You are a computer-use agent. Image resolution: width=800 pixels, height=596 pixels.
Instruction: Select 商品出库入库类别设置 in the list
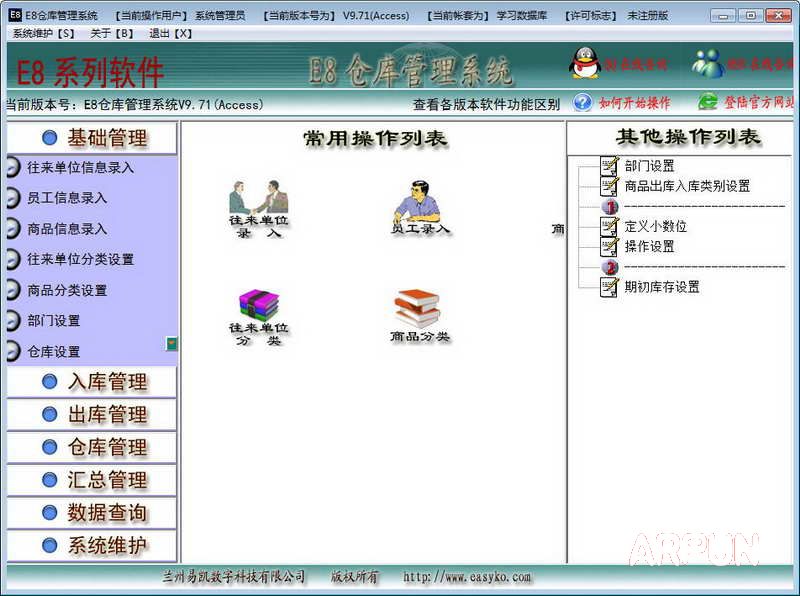(x=687, y=186)
